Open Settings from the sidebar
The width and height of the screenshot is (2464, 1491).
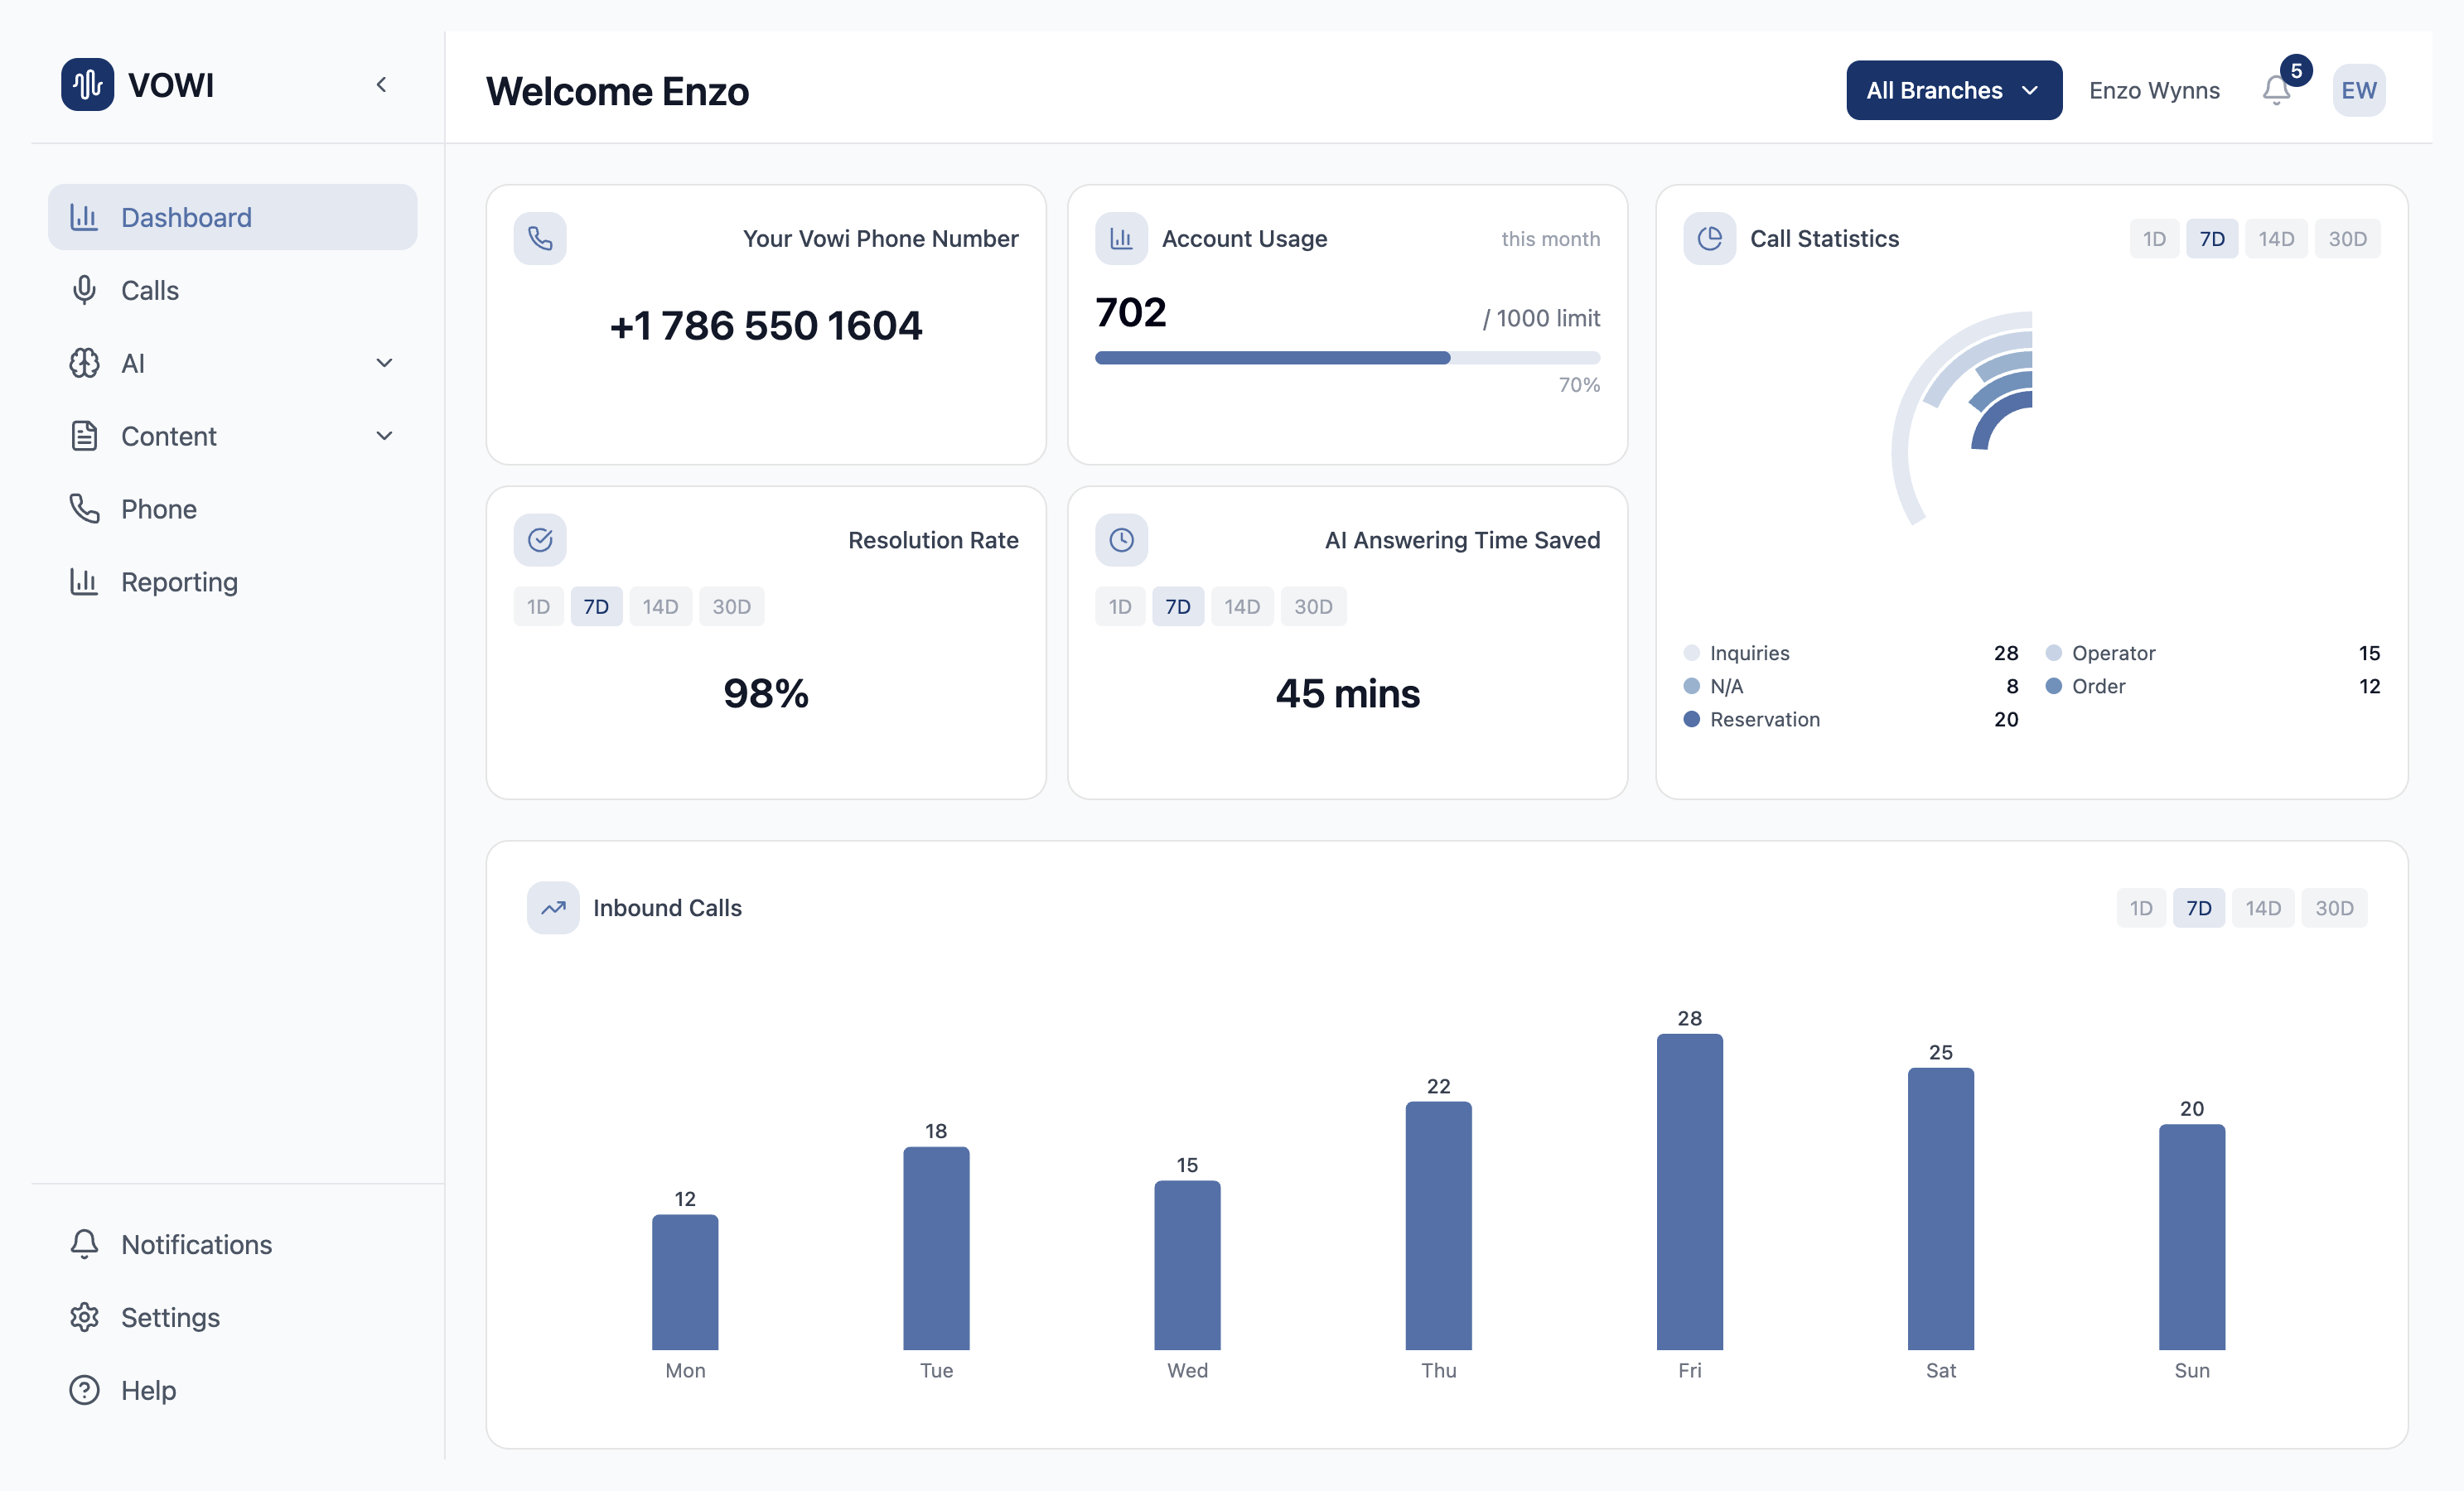(170, 1317)
